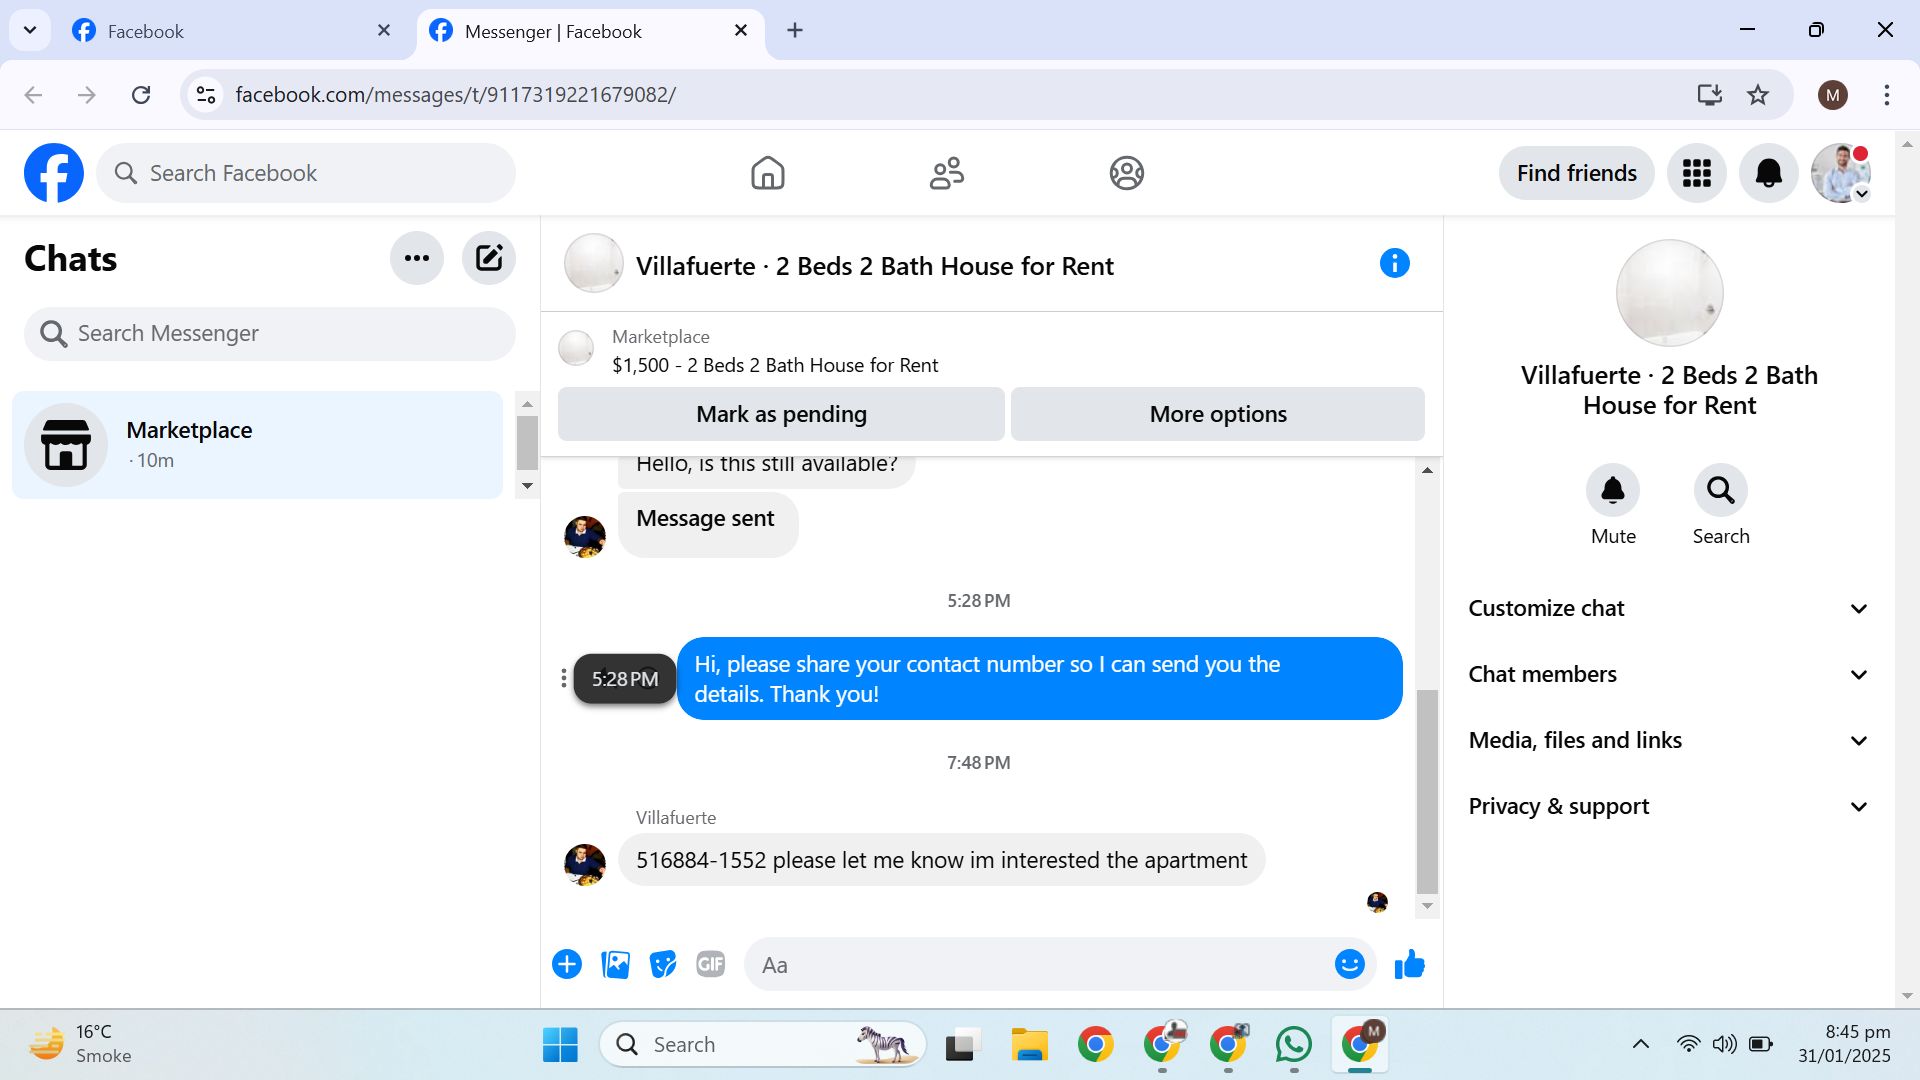Select the Messenger | Facebook tab
This screenshot has width=1920, height=1080.
591,31
